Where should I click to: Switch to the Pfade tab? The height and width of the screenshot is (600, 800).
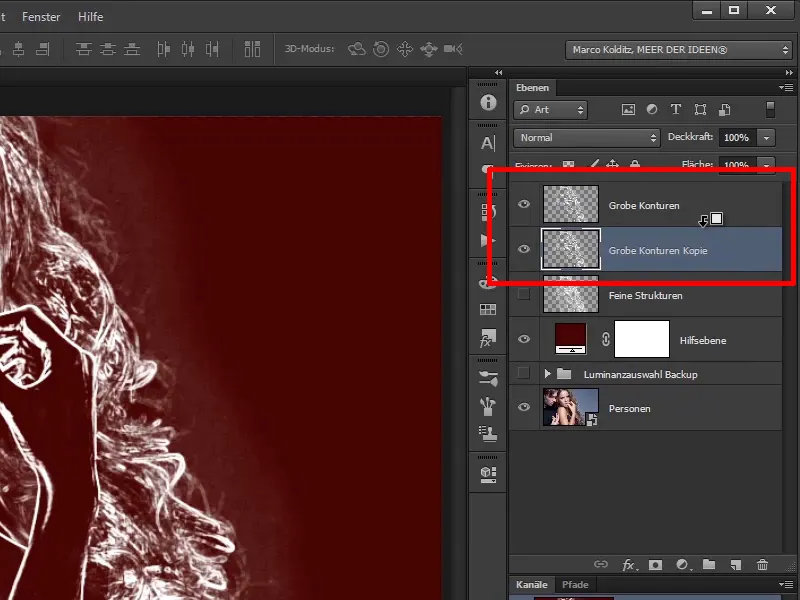click(575, 585)
